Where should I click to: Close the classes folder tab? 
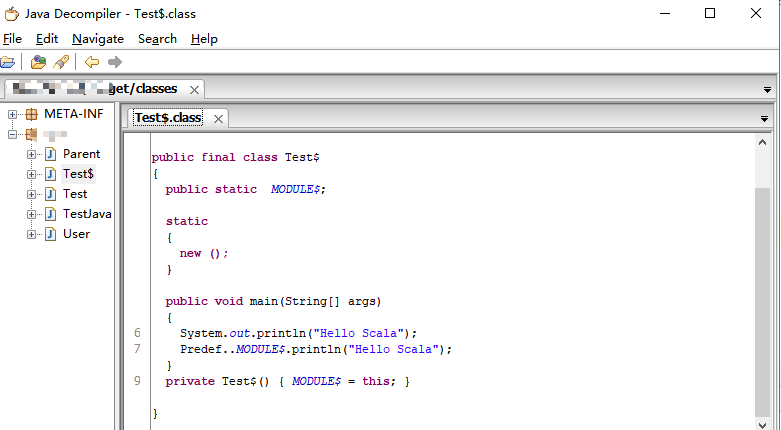click(194, 90)
